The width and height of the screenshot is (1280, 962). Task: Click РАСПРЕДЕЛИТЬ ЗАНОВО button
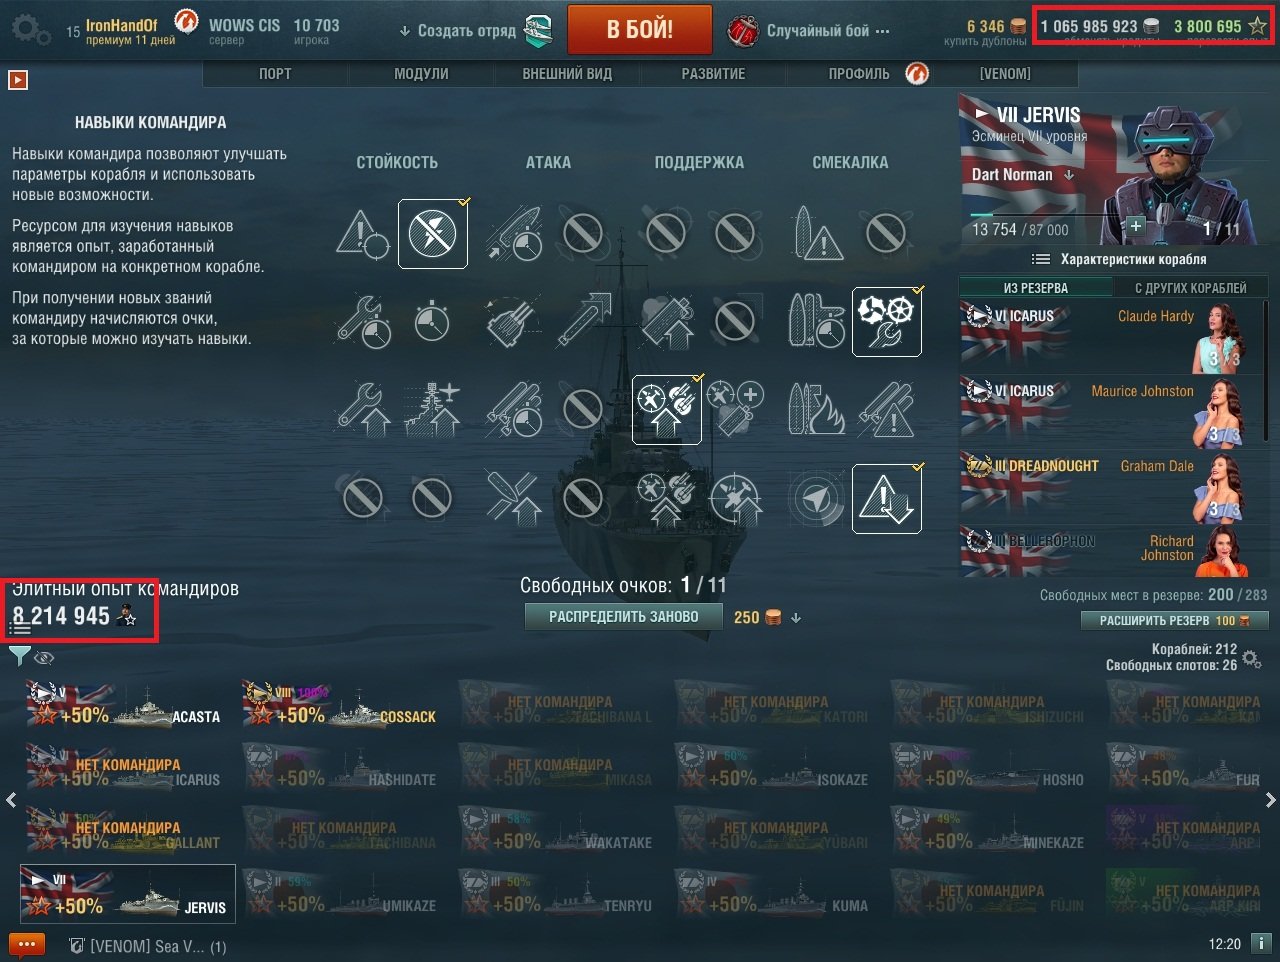[624, 617]
